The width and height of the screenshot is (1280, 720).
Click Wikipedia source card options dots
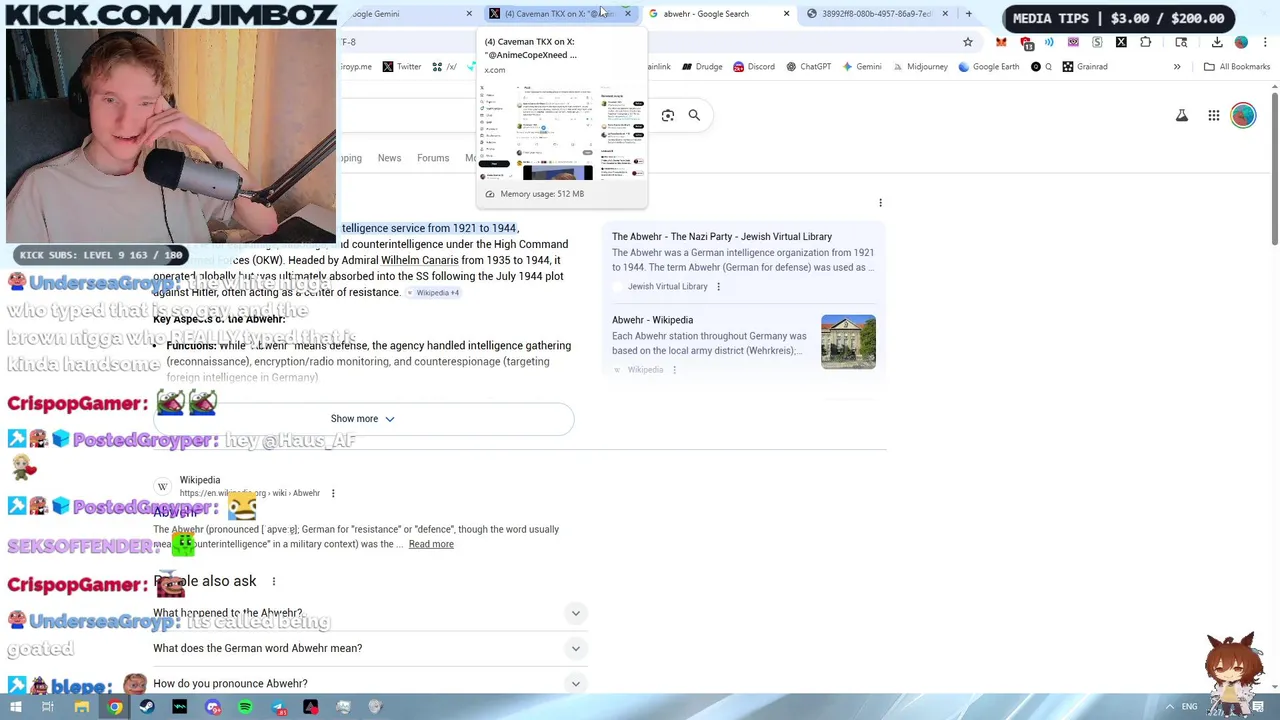674,370
